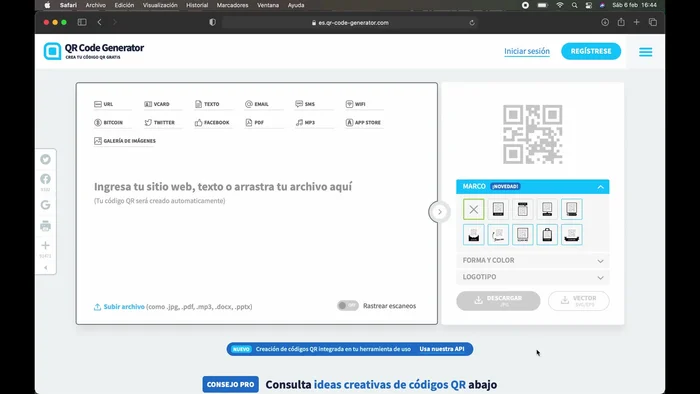Open the Ventana menu
Viewport: 700px width, 394px height.
(x=268, y=5)
